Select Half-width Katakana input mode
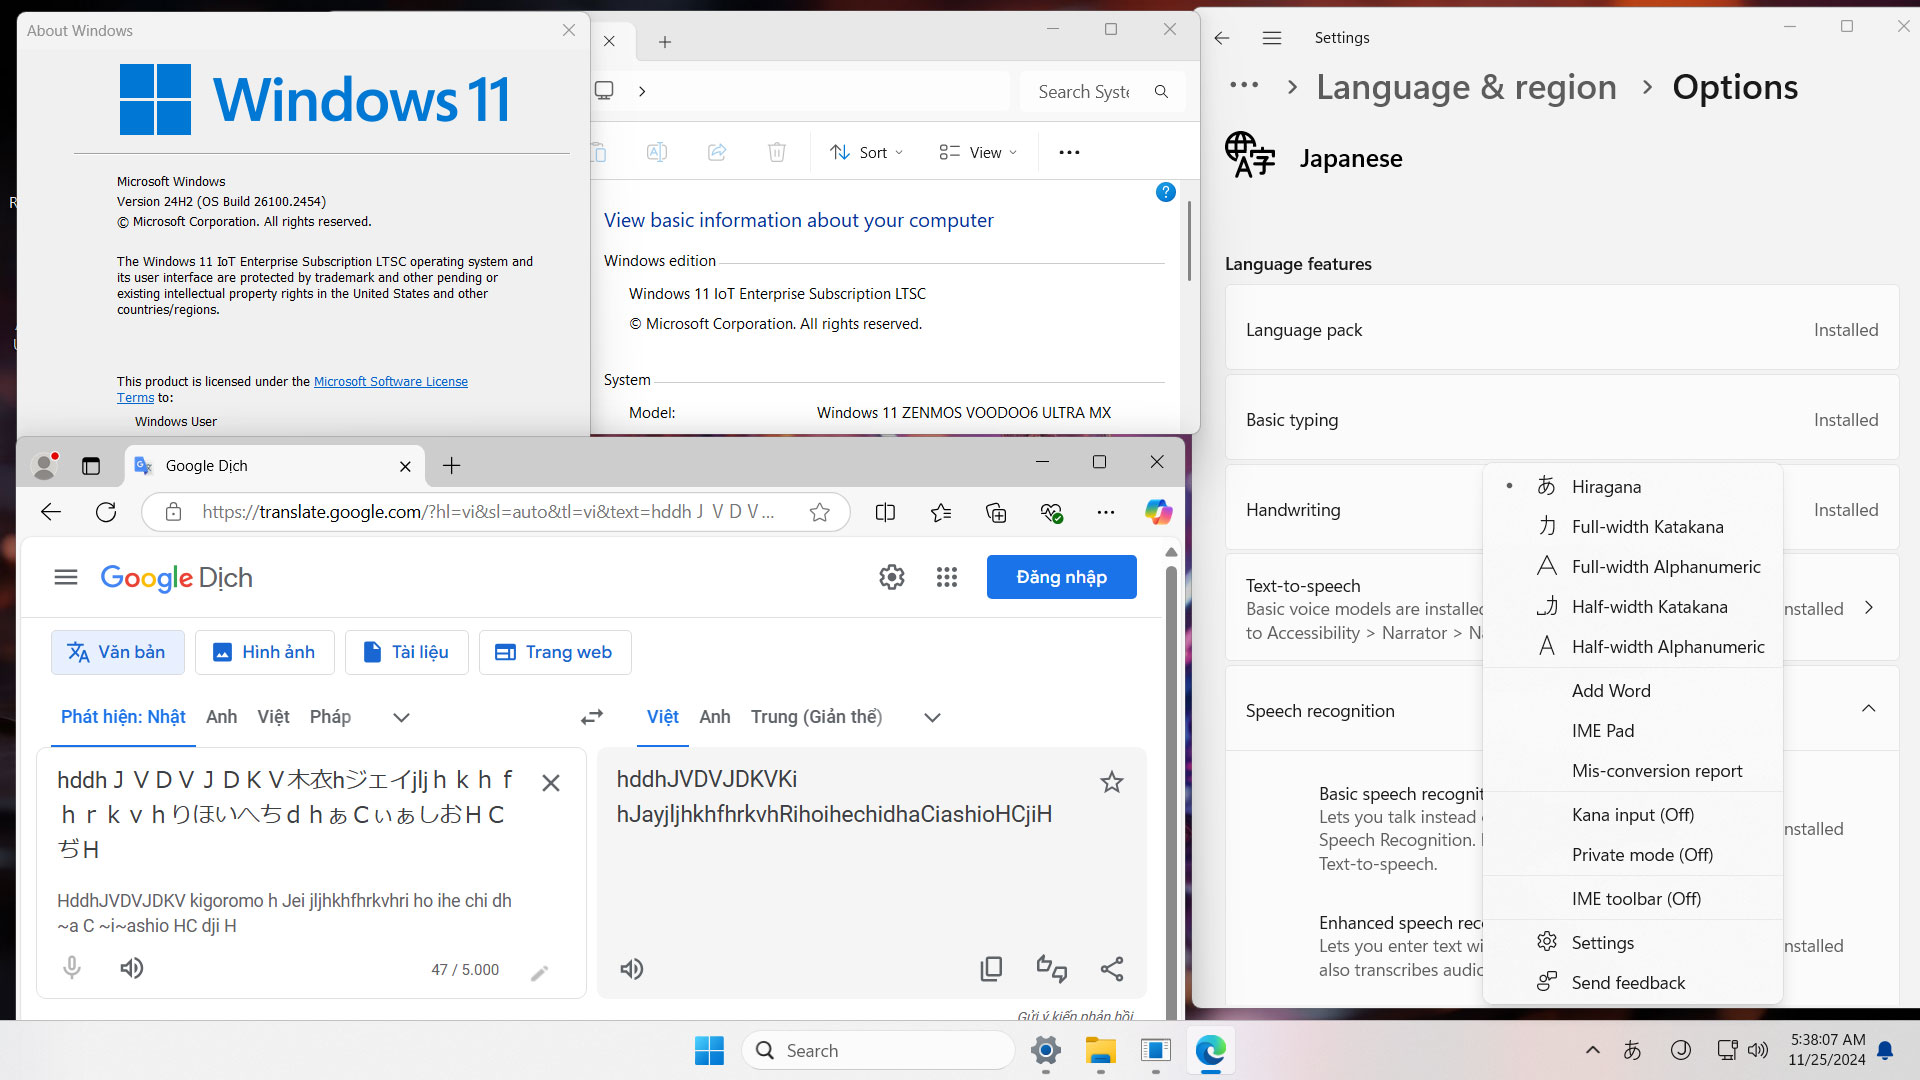The width and height of the screenshot is (1920, 1080). click(1632, 607)
